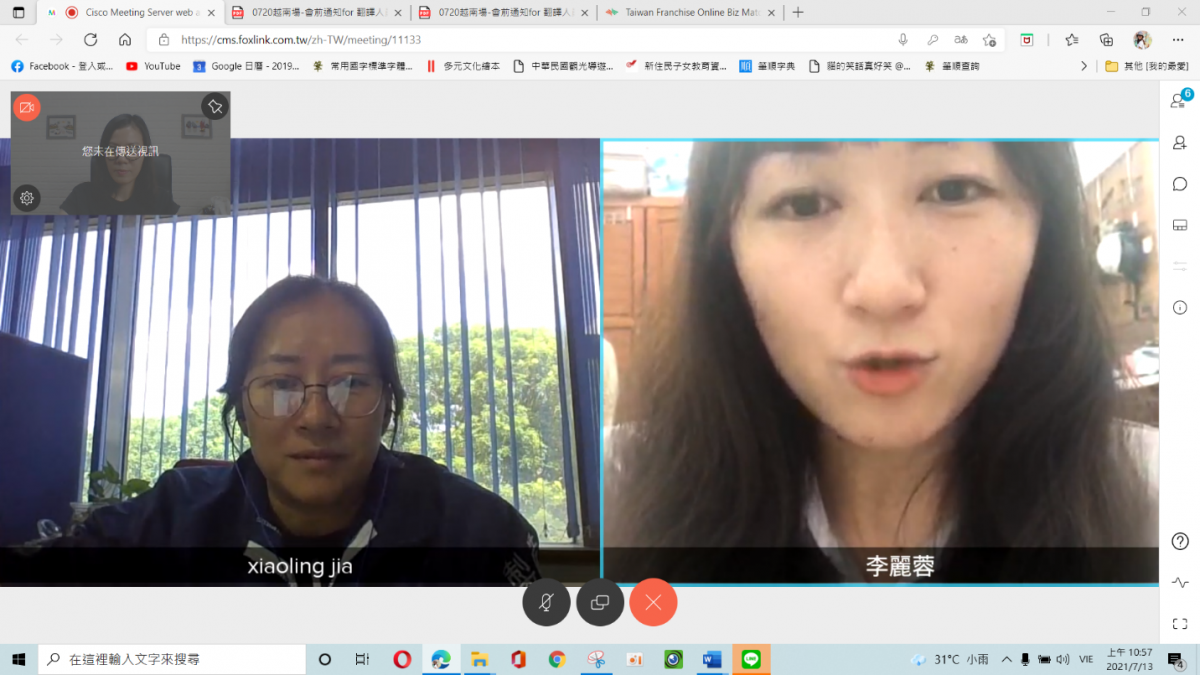Image resolution: width=1200 pixels, height=675 pixels.
Task: Show meeting information
Action: pos(1180,307)
